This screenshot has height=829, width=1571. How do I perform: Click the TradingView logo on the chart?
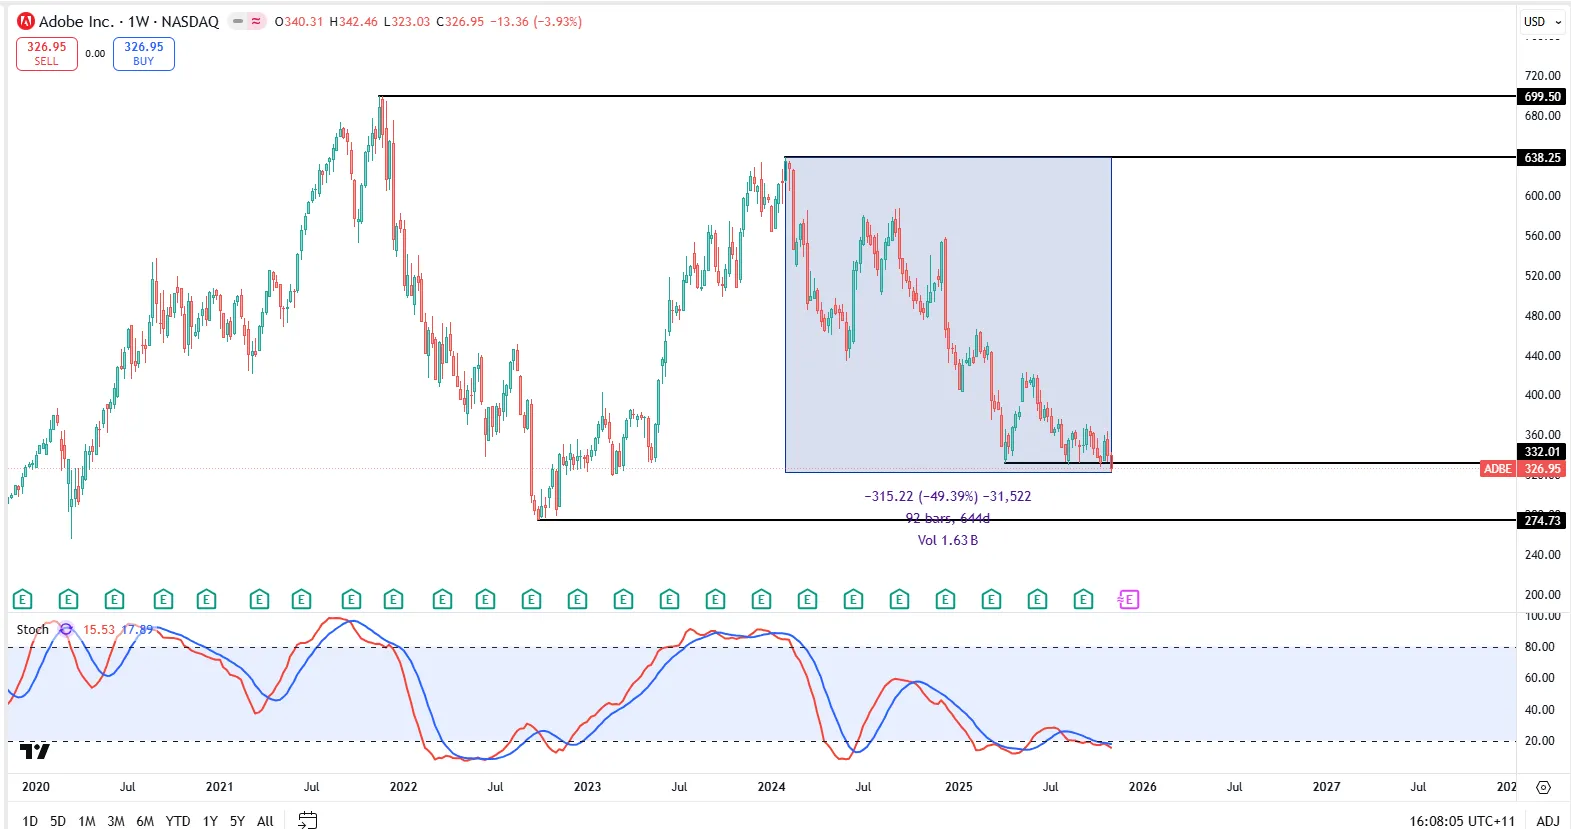(x=34, y=751)
